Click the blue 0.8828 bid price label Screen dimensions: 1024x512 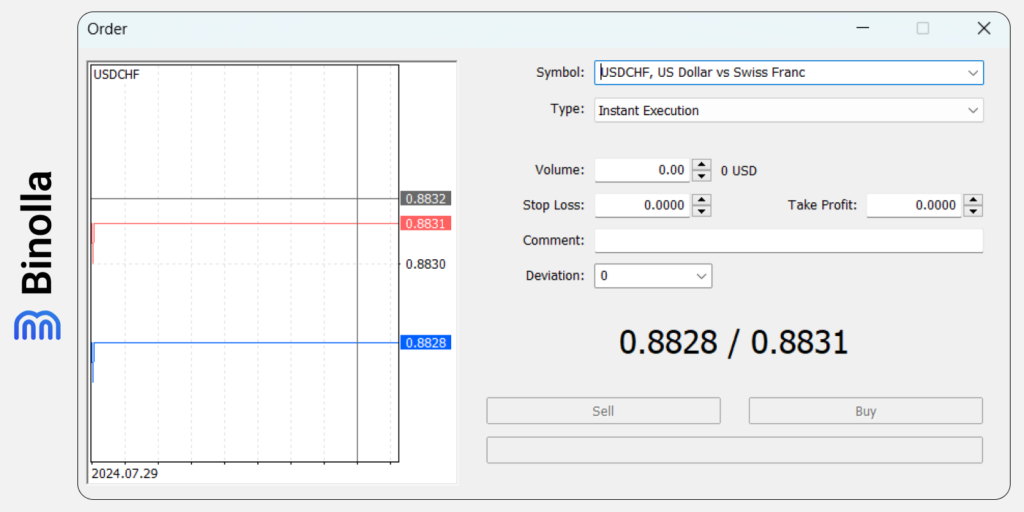tap(425, 343)
